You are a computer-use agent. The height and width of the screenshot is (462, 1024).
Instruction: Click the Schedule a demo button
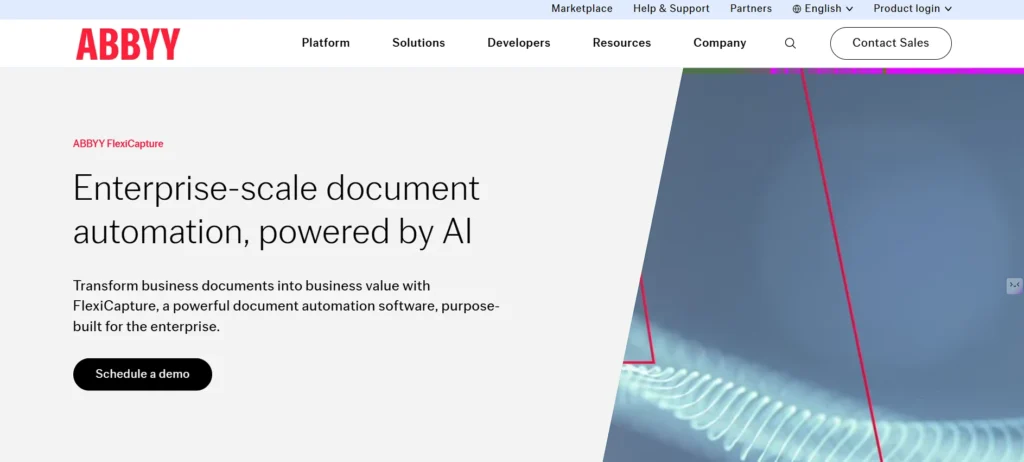142,374
